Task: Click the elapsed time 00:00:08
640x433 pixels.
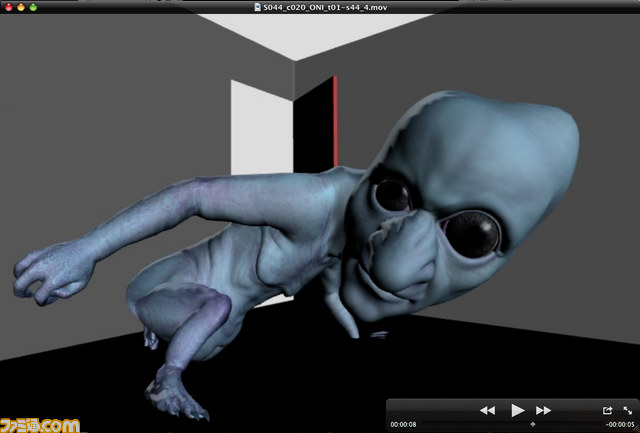Action: tap(403, 425)
